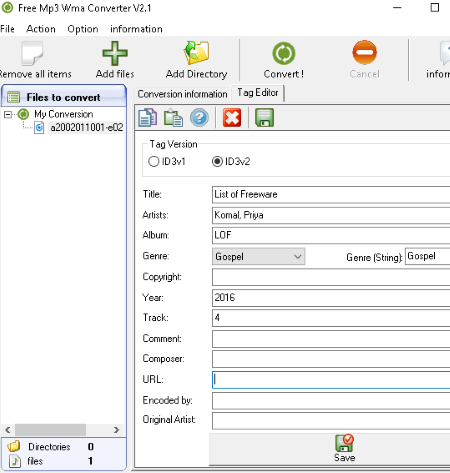Viewport: 450px width, 473px height.
Task: Open the Action menu
Action: (x=41, y=29)
